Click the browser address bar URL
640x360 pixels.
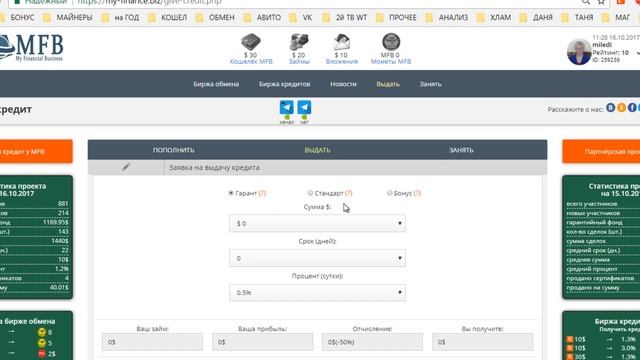coord(149,2)
